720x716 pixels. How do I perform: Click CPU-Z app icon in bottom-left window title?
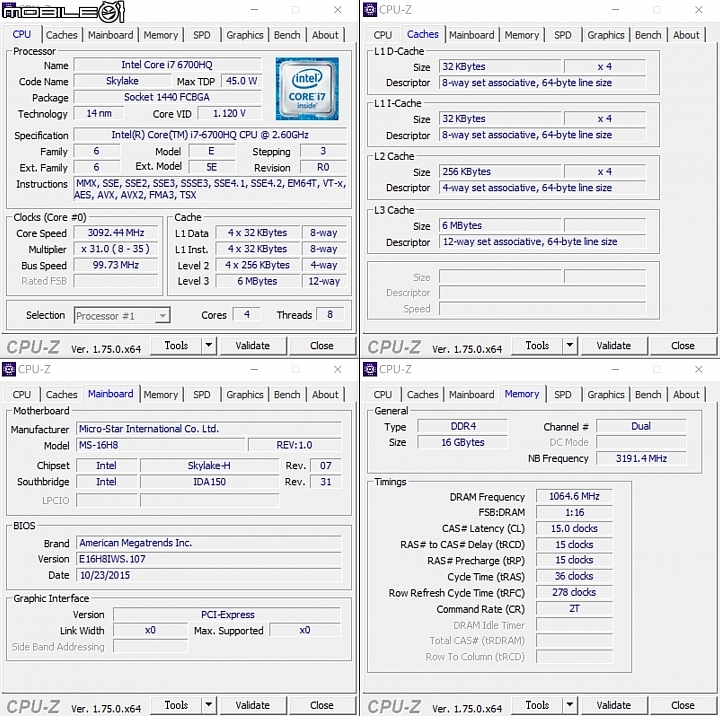click(x=9, y=369)
